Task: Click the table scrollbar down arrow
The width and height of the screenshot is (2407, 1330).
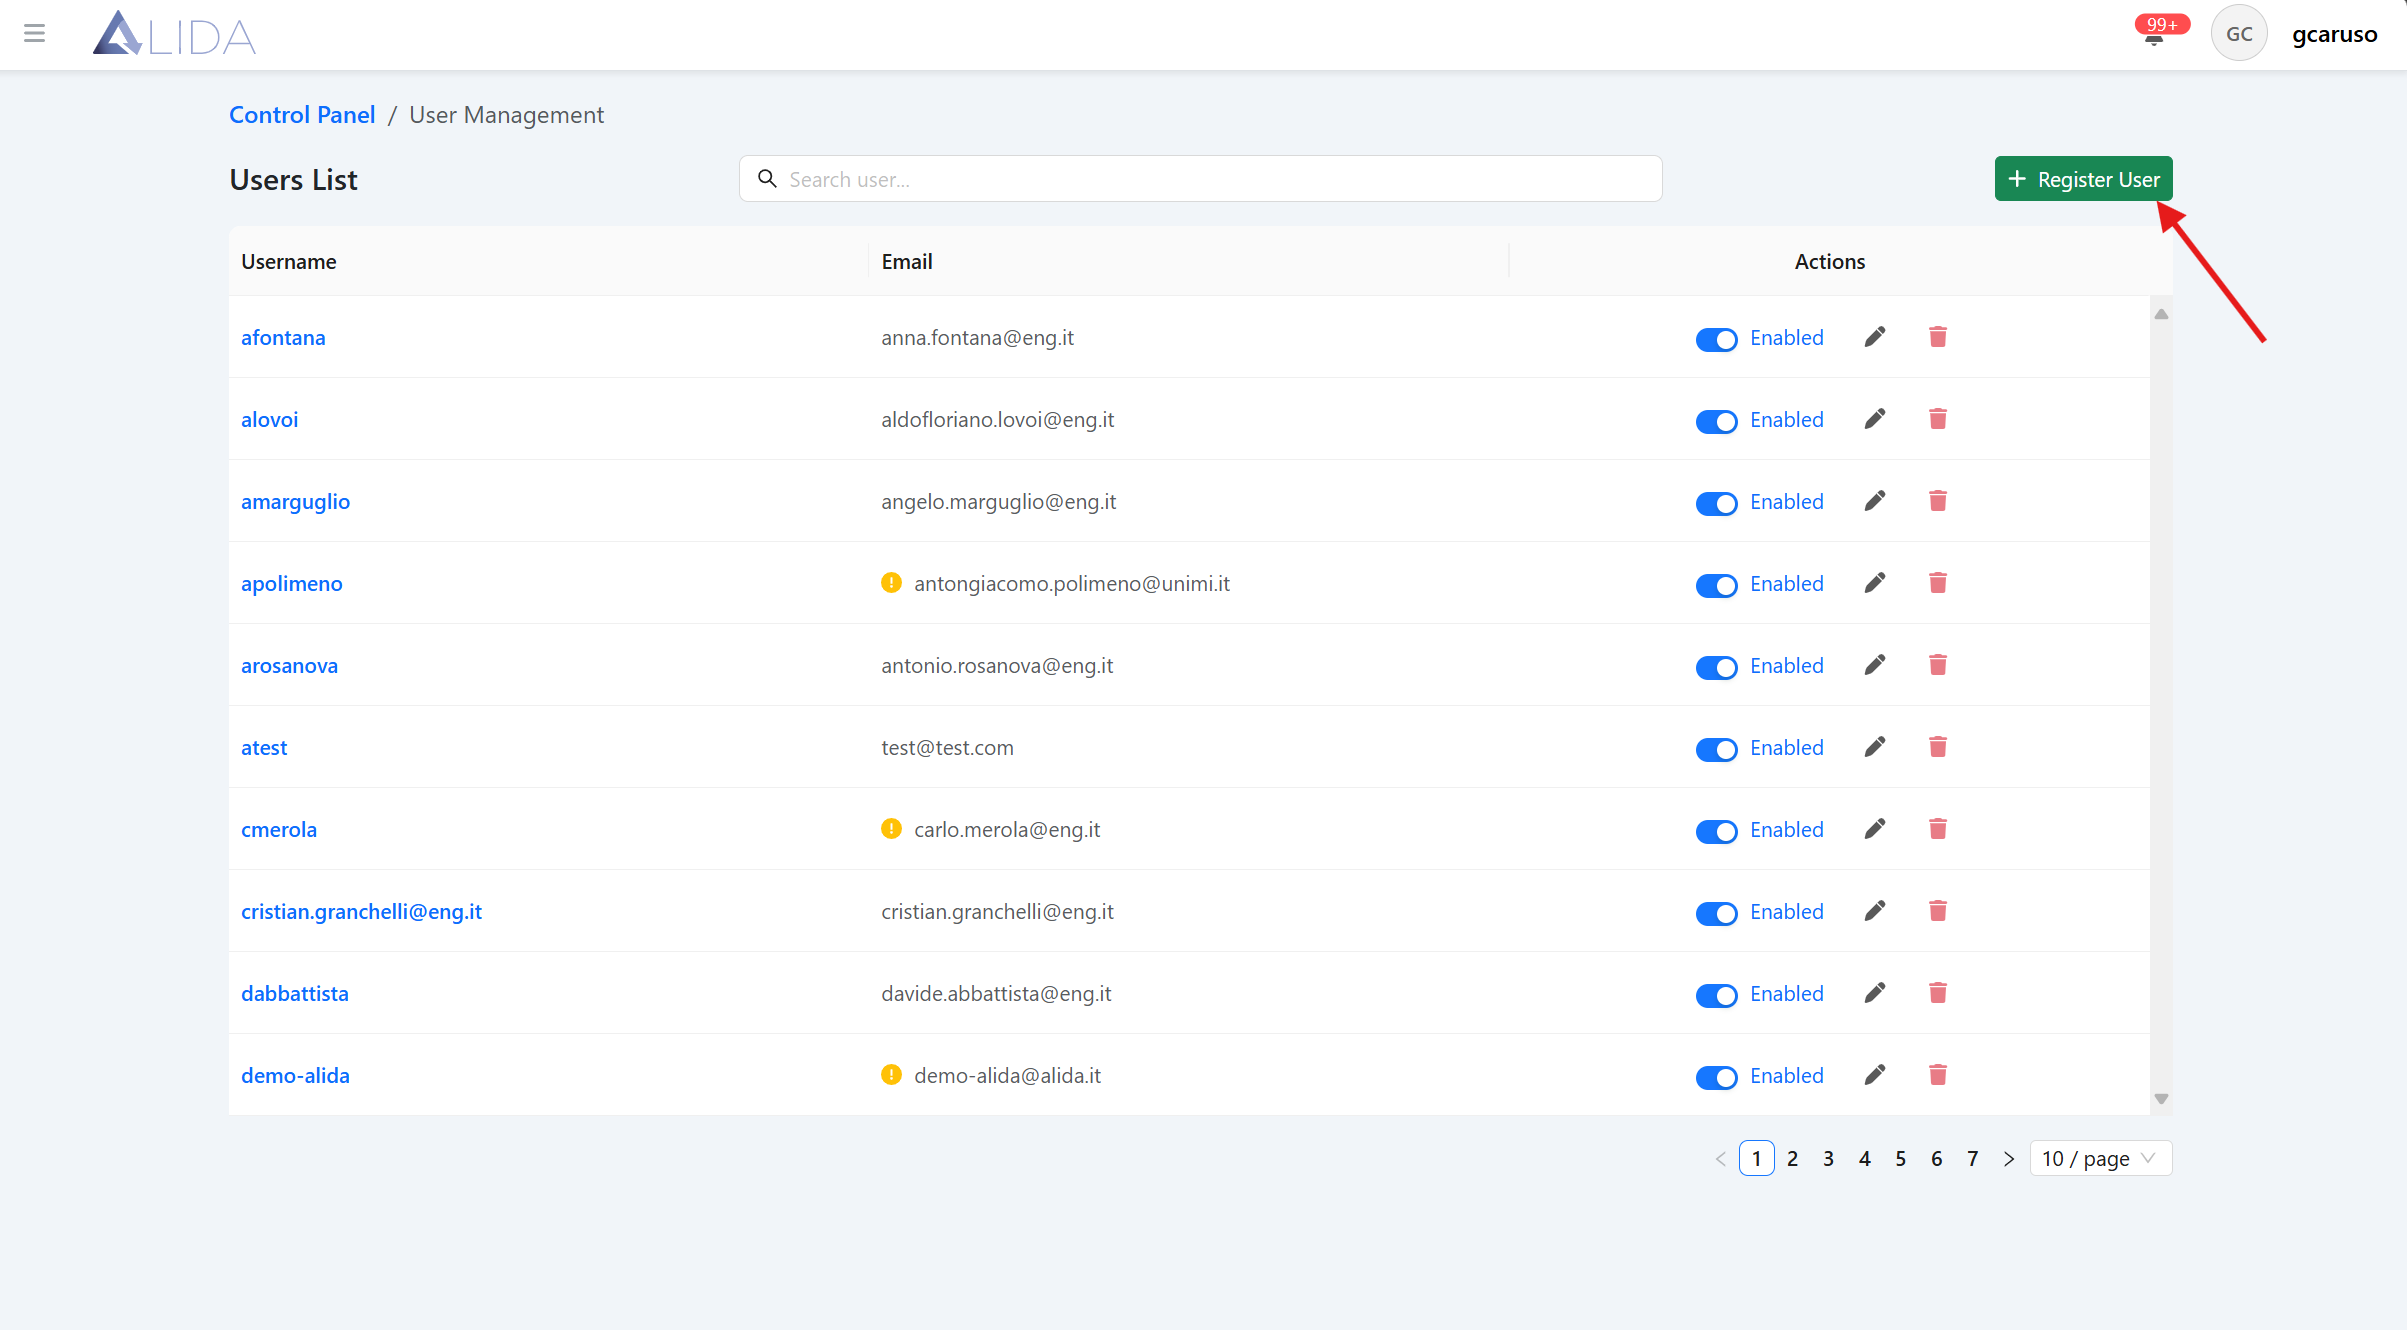Action: point(2161,1099)
